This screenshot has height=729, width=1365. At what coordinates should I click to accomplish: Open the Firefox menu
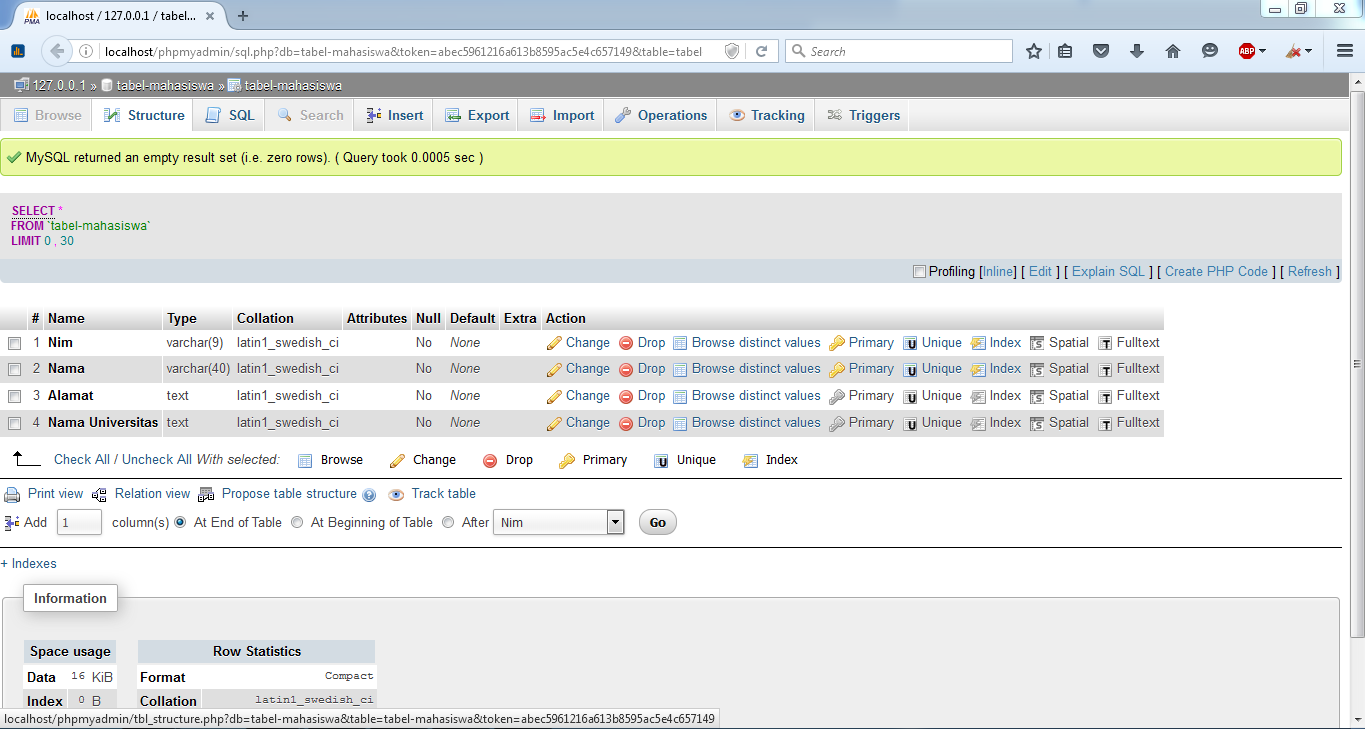point(1344,50)
